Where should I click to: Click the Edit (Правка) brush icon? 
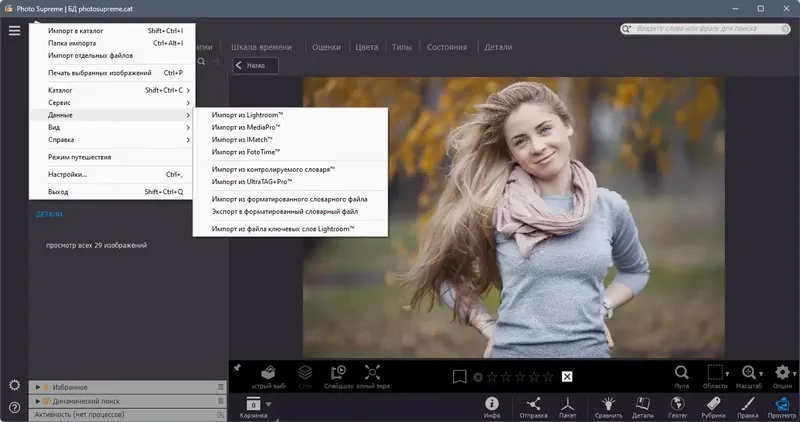[x=747, y=403]
